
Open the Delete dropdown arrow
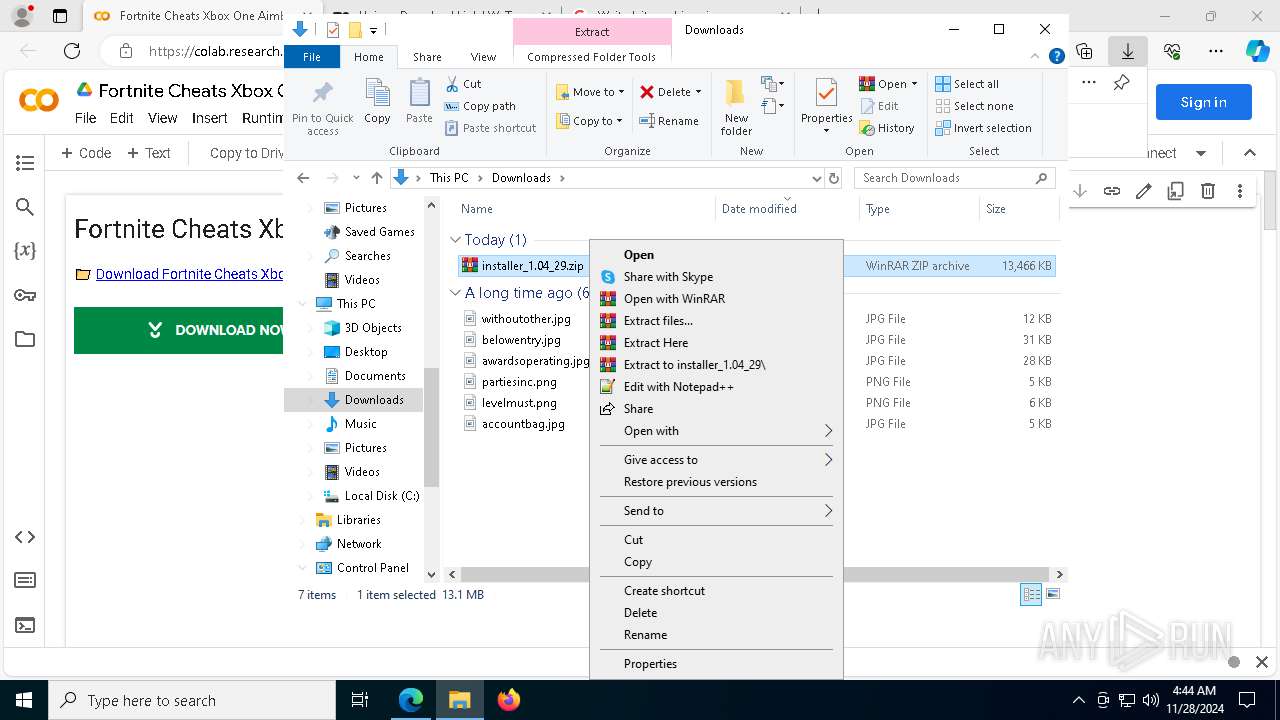pyautogui.click(x=698, y=92)
